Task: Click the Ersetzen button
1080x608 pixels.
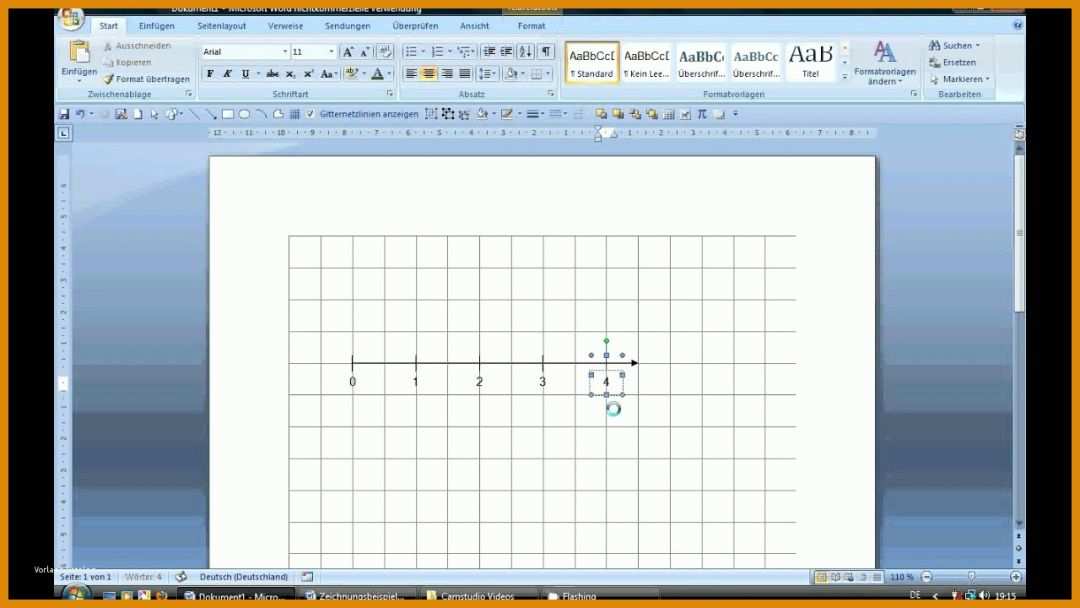Action: pos(952,63)
